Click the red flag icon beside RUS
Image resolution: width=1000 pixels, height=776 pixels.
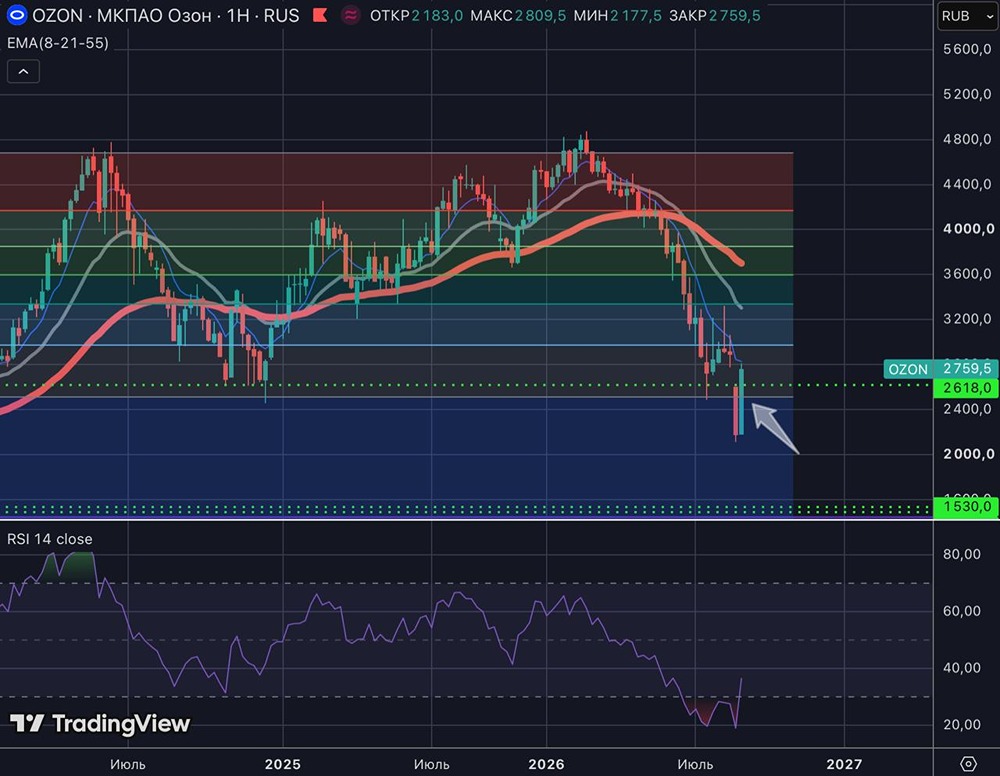(320, 15)
